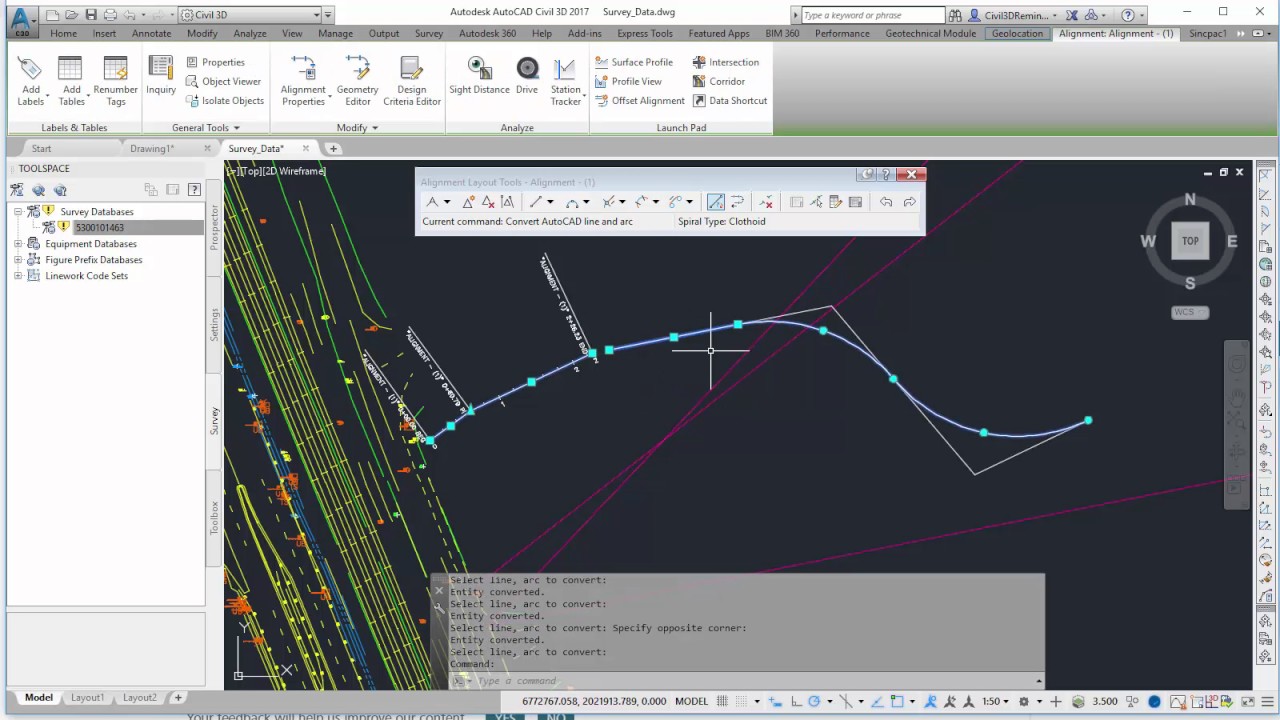
Task: Open the Alignment Grid View
Action: point(855,202)
